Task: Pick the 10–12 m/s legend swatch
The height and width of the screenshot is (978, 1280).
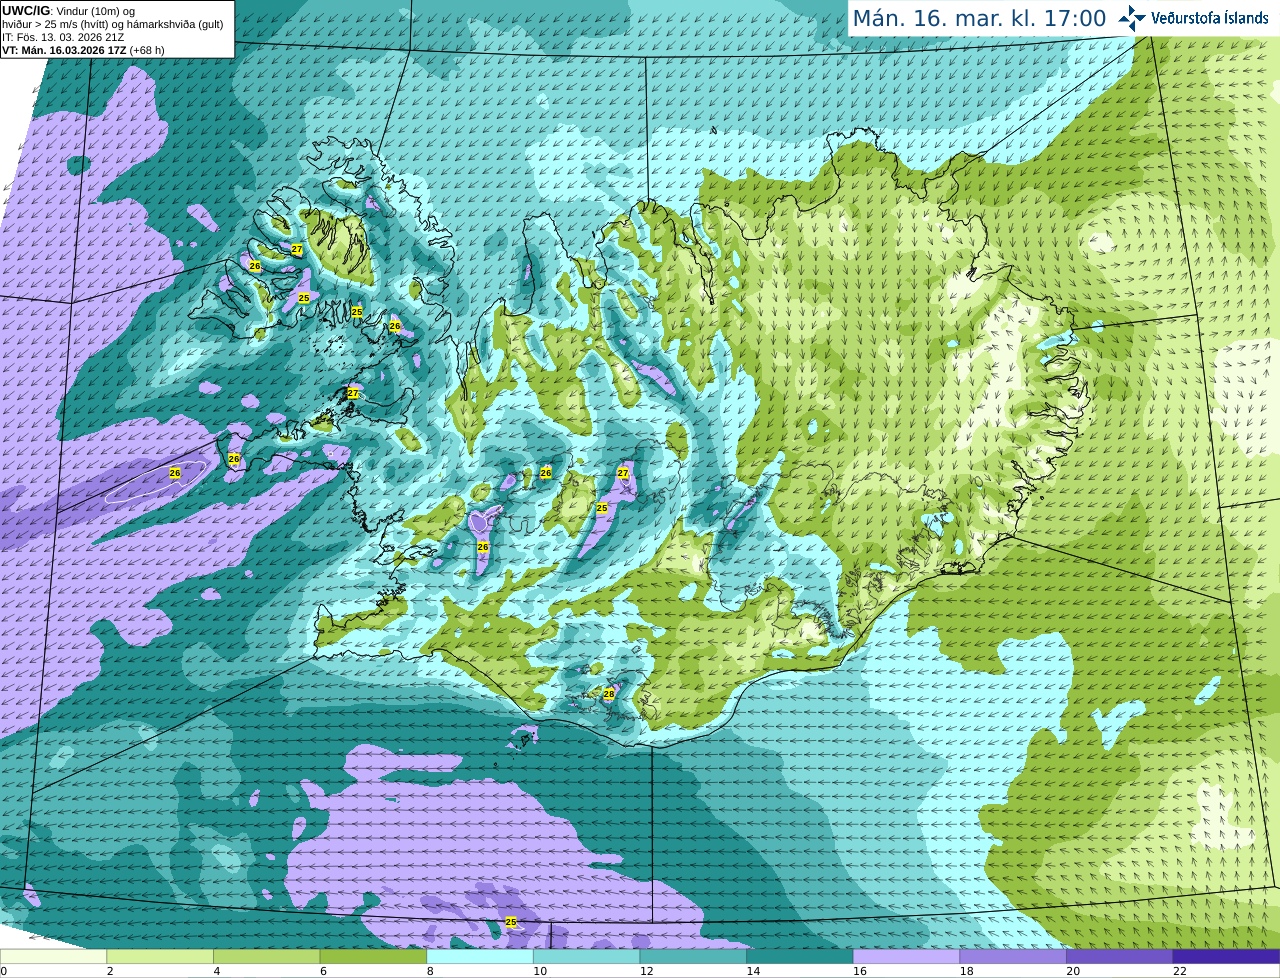Action: (x=586, y=956)
